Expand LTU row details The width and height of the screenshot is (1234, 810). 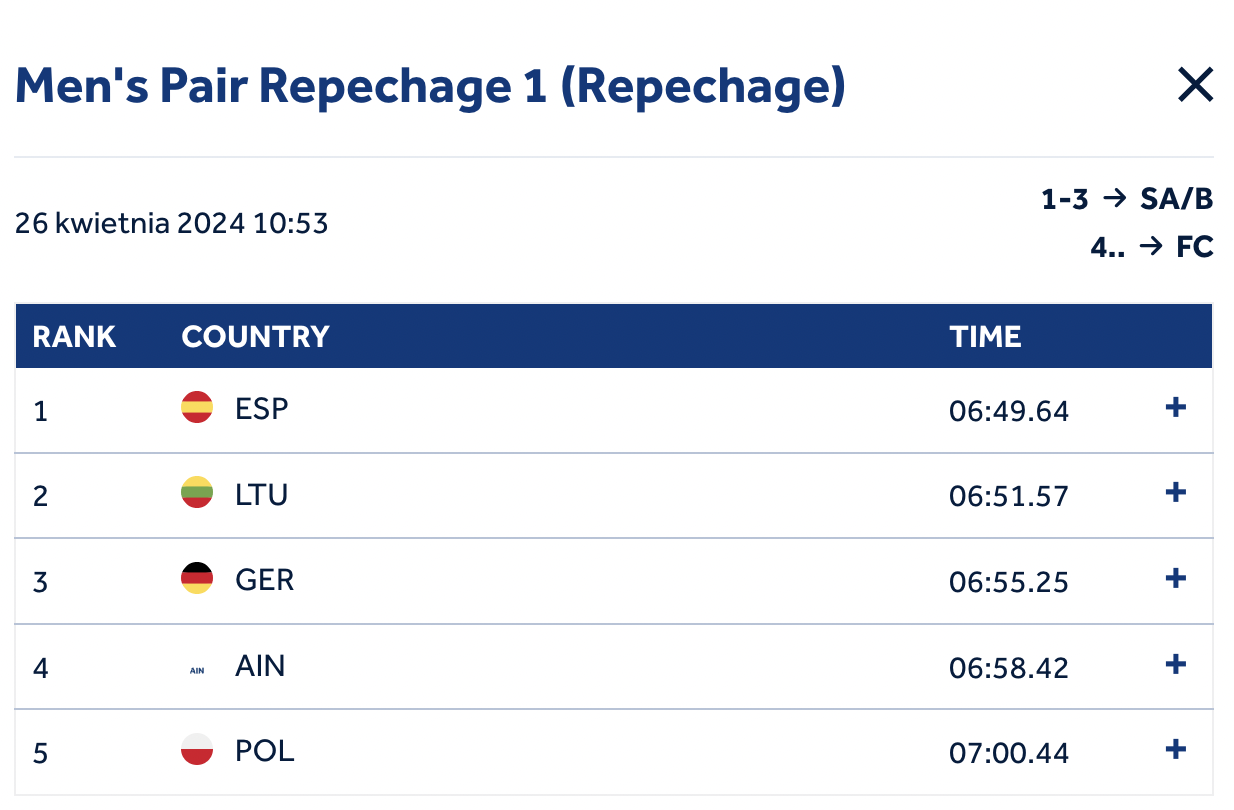point(1176,493)
